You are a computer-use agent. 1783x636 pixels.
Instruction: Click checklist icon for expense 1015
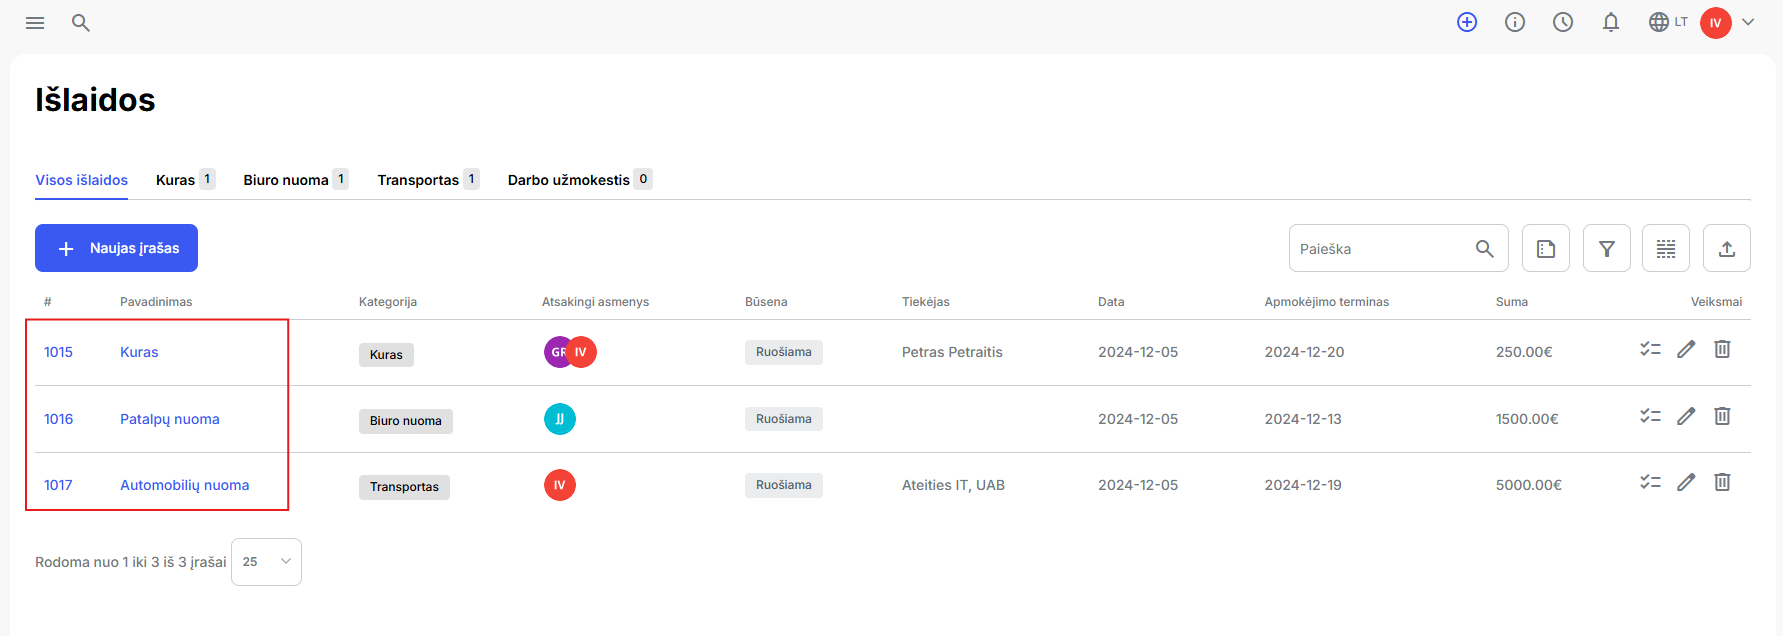1650,349
